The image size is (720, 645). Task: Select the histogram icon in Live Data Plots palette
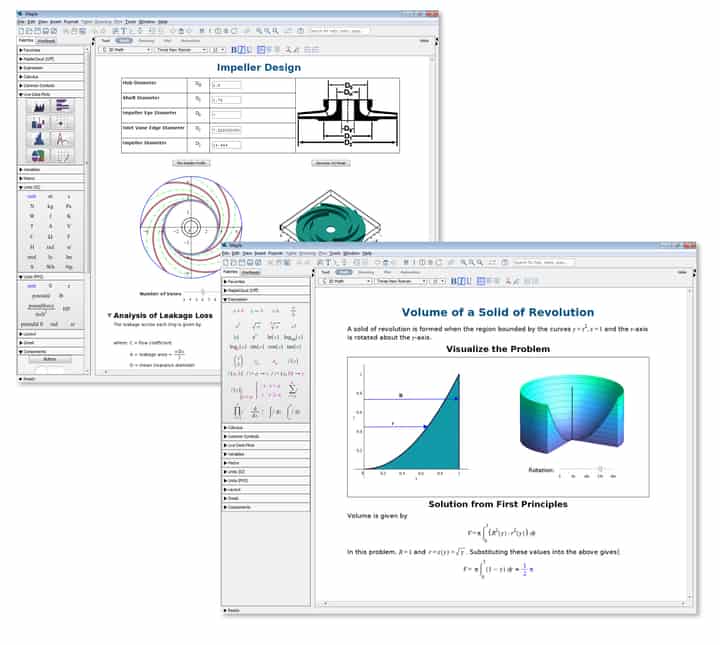coord(39,139)
